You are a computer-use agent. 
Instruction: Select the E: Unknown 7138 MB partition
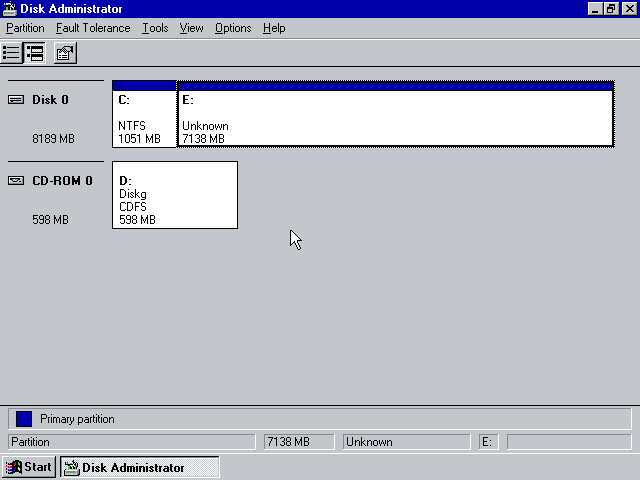point(396,114)
